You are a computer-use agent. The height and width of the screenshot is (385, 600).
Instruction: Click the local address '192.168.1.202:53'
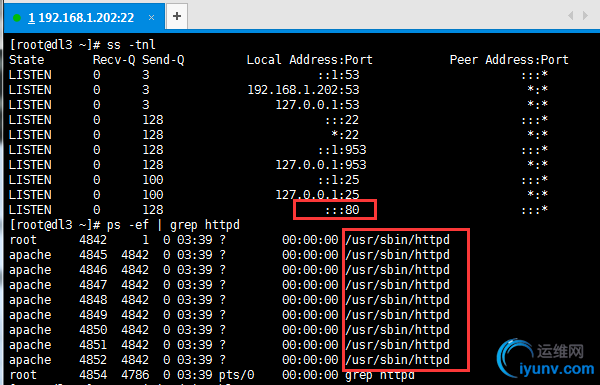tap(303, 90)
